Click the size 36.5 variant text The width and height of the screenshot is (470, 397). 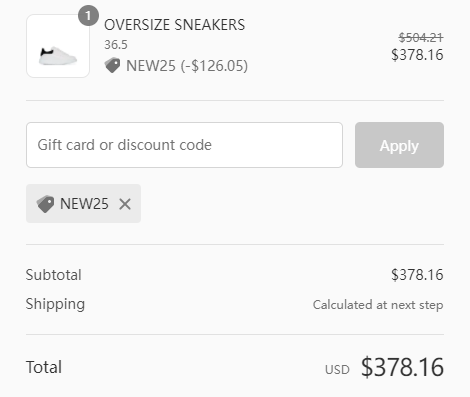coord(116,45)
